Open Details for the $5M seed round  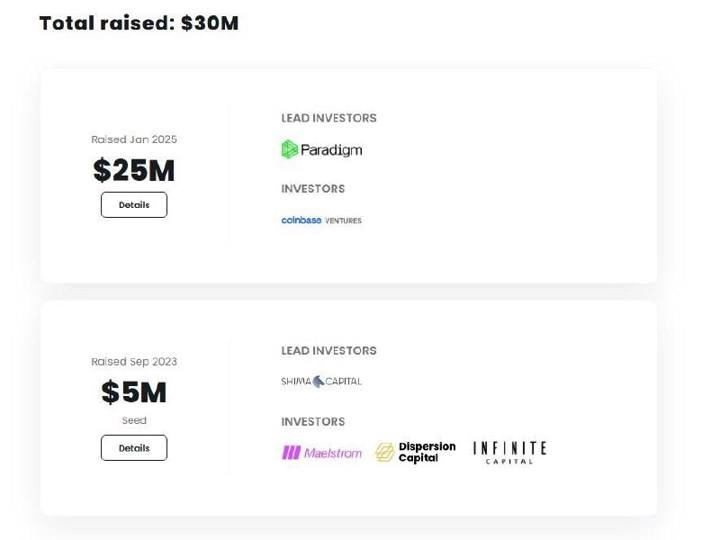(x=134, y=448)
